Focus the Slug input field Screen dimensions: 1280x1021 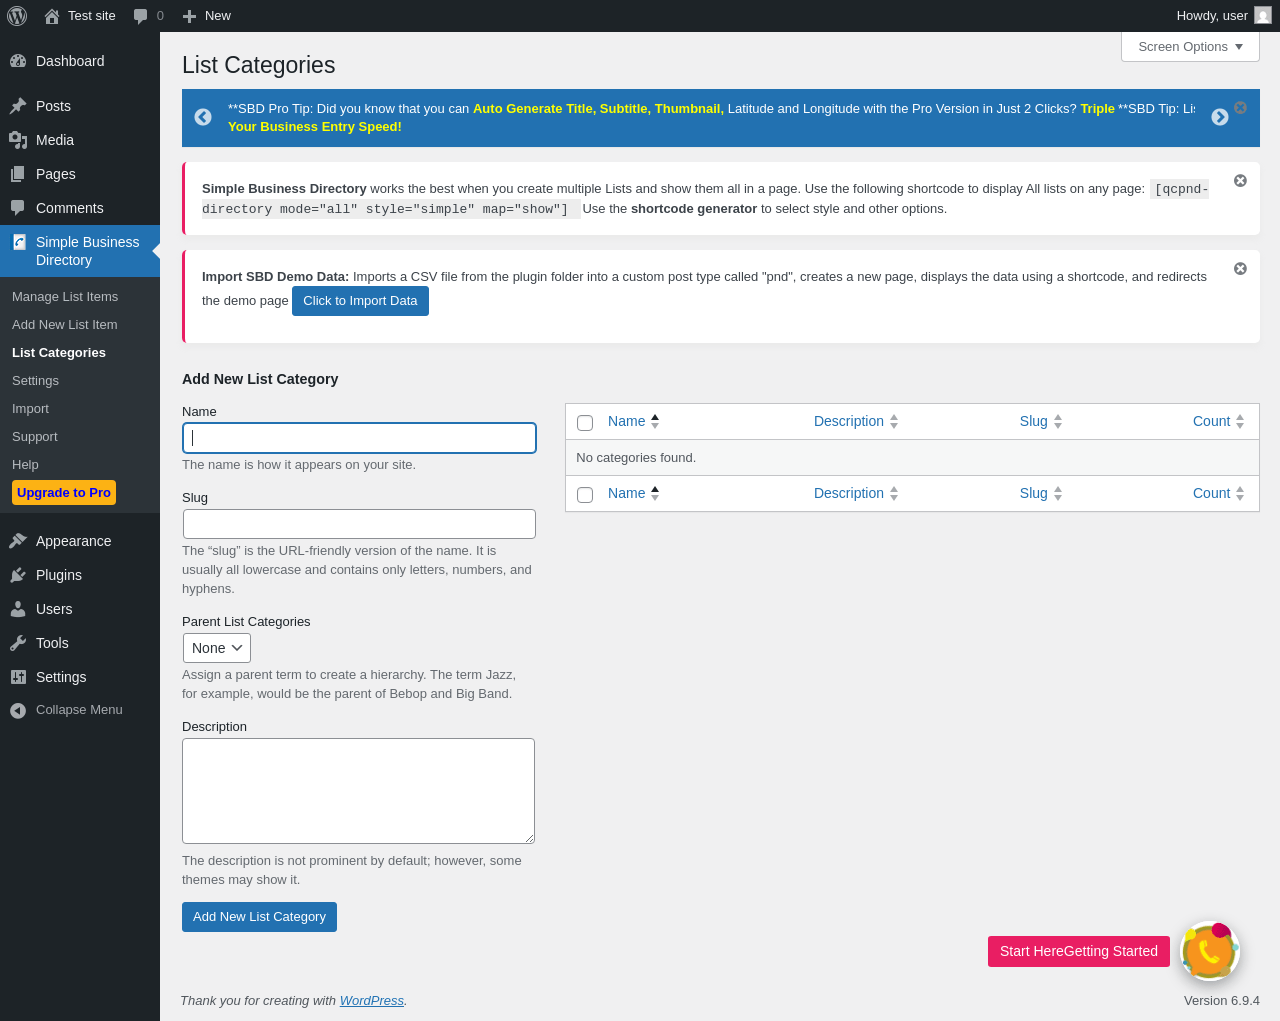click(x=359, y=524)
